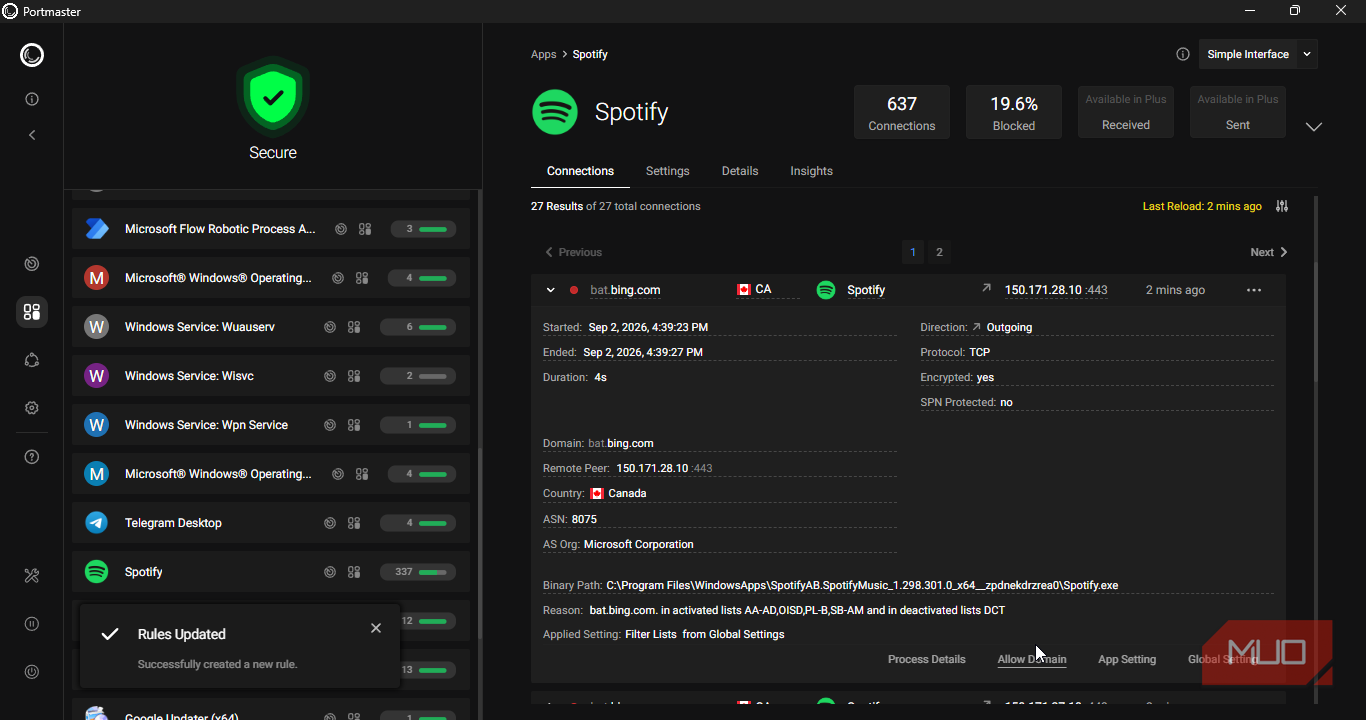Click the Wisvc connection count bar
Screen dimensions: 1366x720
[x=418, y=376]
